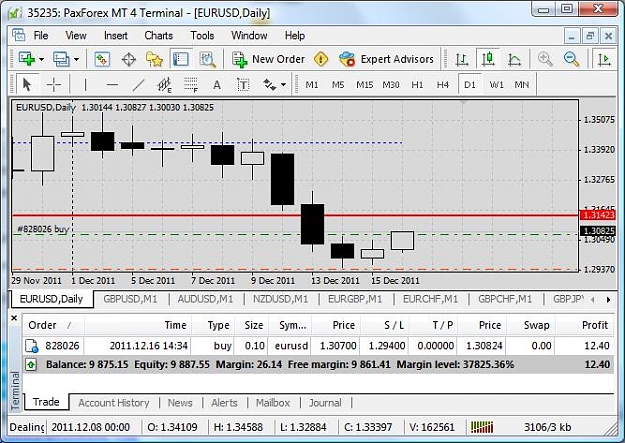The image size is (625, 443).
Task: Toggle the chart auto scroll icon
Action: point(604,59)
